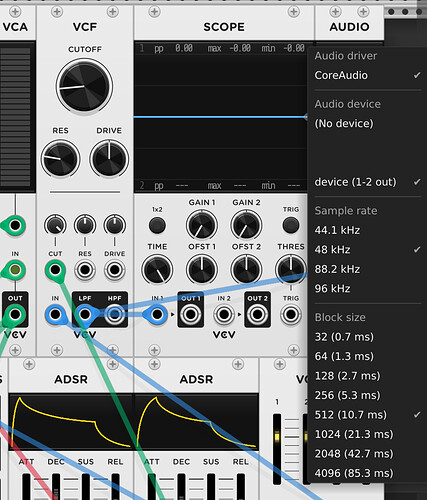The height and width of the screenshot is (500, 427).
Task: Choose block size 32 (0.7 ms)
Action: pyautogui.click(x=367, y=337)
